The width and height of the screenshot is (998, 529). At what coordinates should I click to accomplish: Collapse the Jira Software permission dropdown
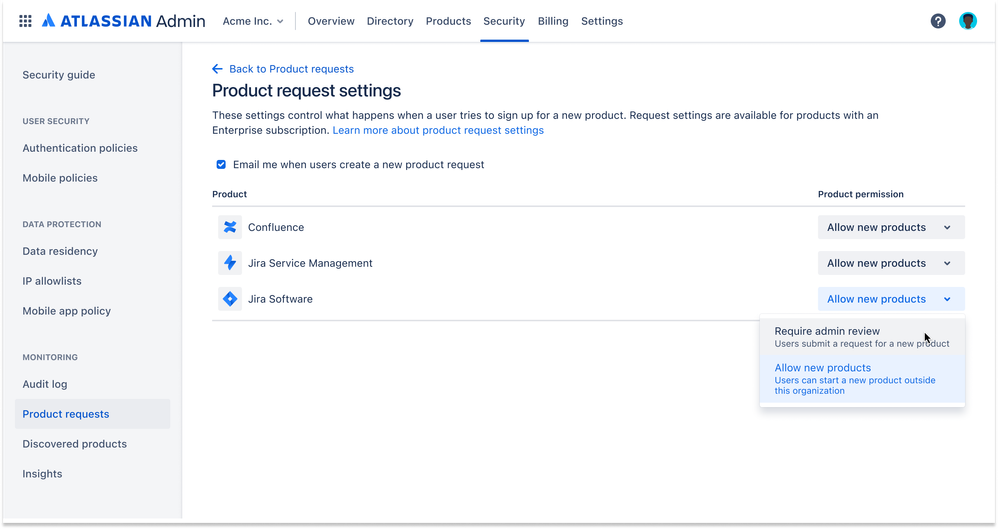coord(890,299)
